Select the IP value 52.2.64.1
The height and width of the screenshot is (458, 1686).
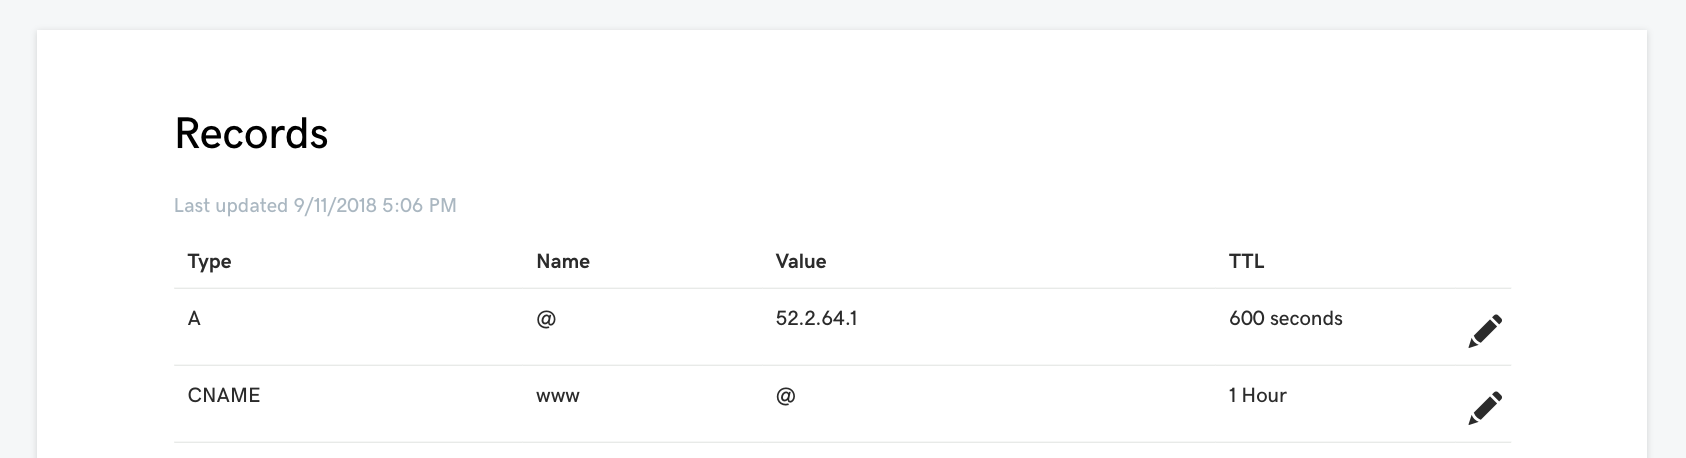point(816,319)
